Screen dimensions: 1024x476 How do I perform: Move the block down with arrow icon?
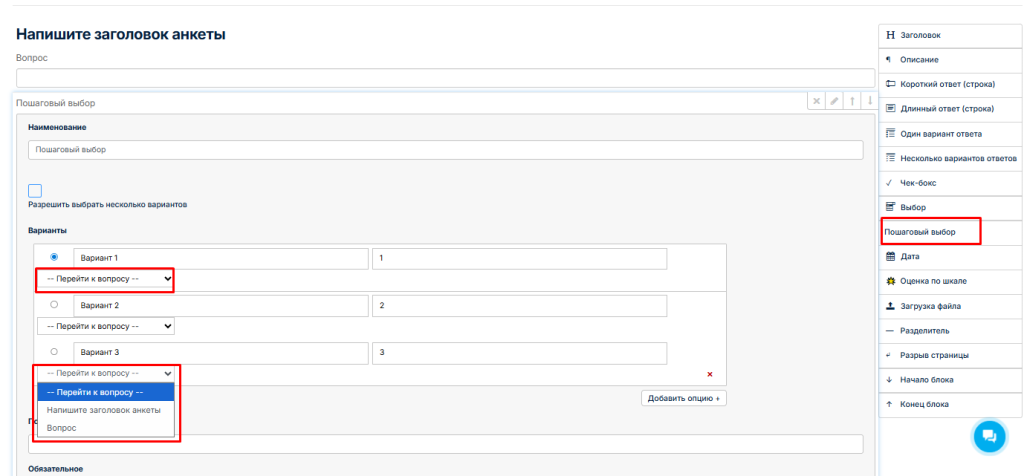(869, 101)
